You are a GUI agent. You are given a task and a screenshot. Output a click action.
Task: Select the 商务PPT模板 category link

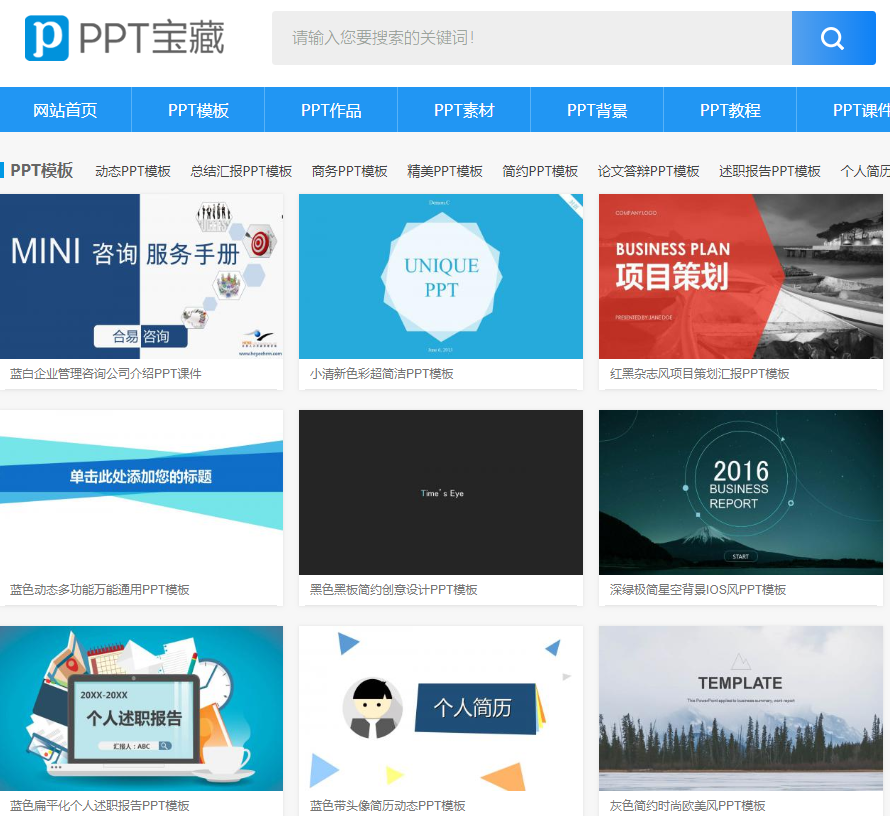pyautogui.click(x=349, y=171)
